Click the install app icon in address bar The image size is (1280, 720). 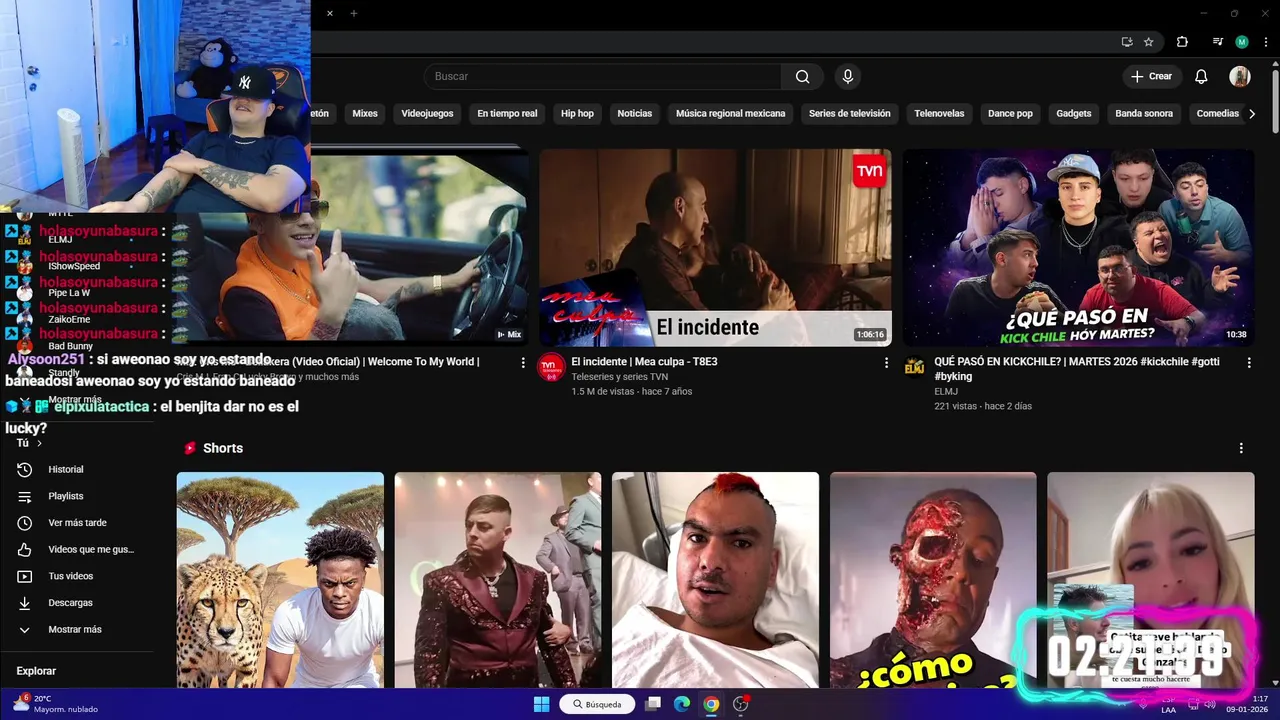tap(1127, 42)
